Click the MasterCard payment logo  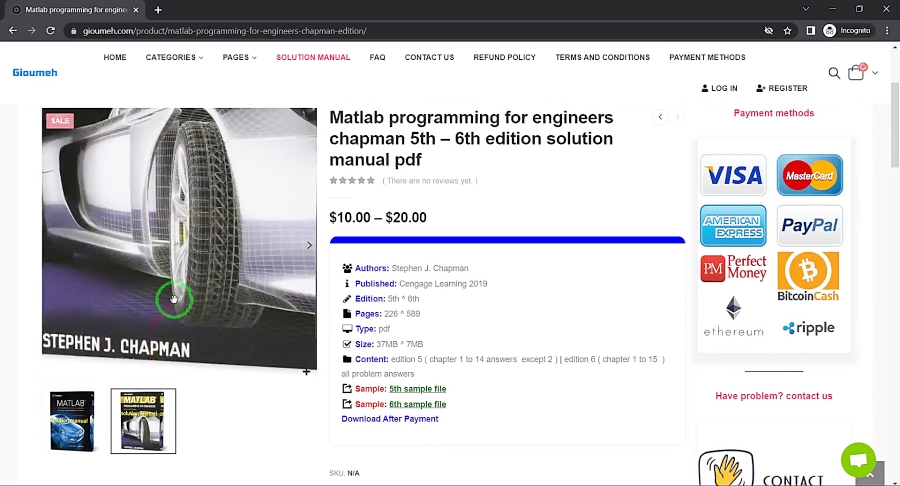(809, 175)
